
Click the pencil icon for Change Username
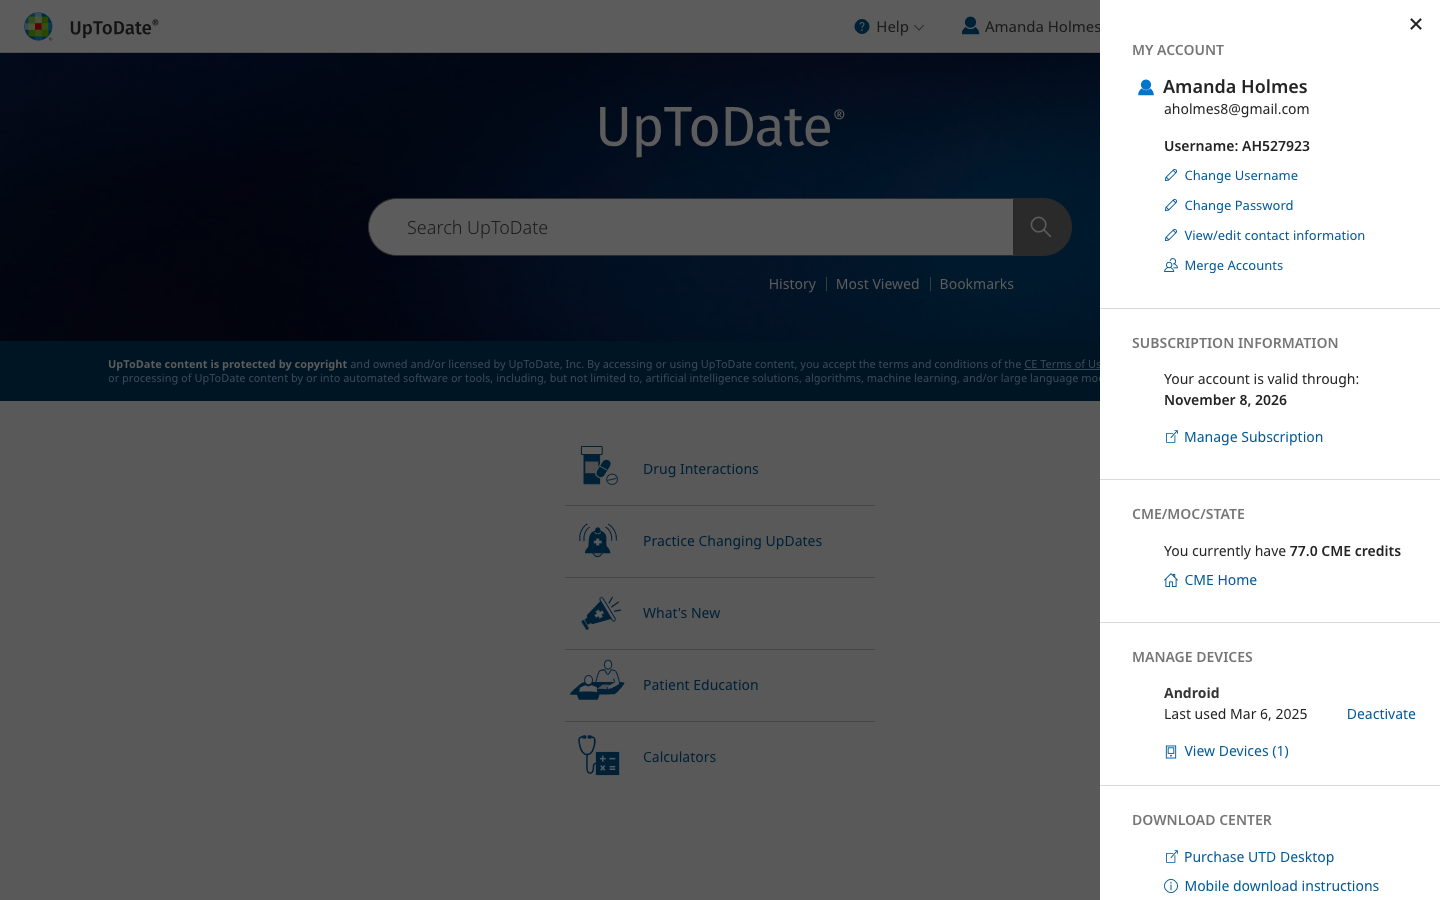coord(1171,175)
